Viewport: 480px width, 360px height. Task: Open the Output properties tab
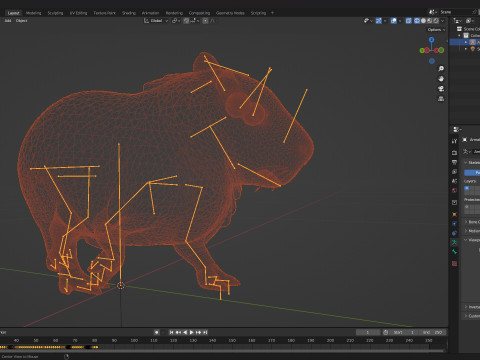point(454,162)
